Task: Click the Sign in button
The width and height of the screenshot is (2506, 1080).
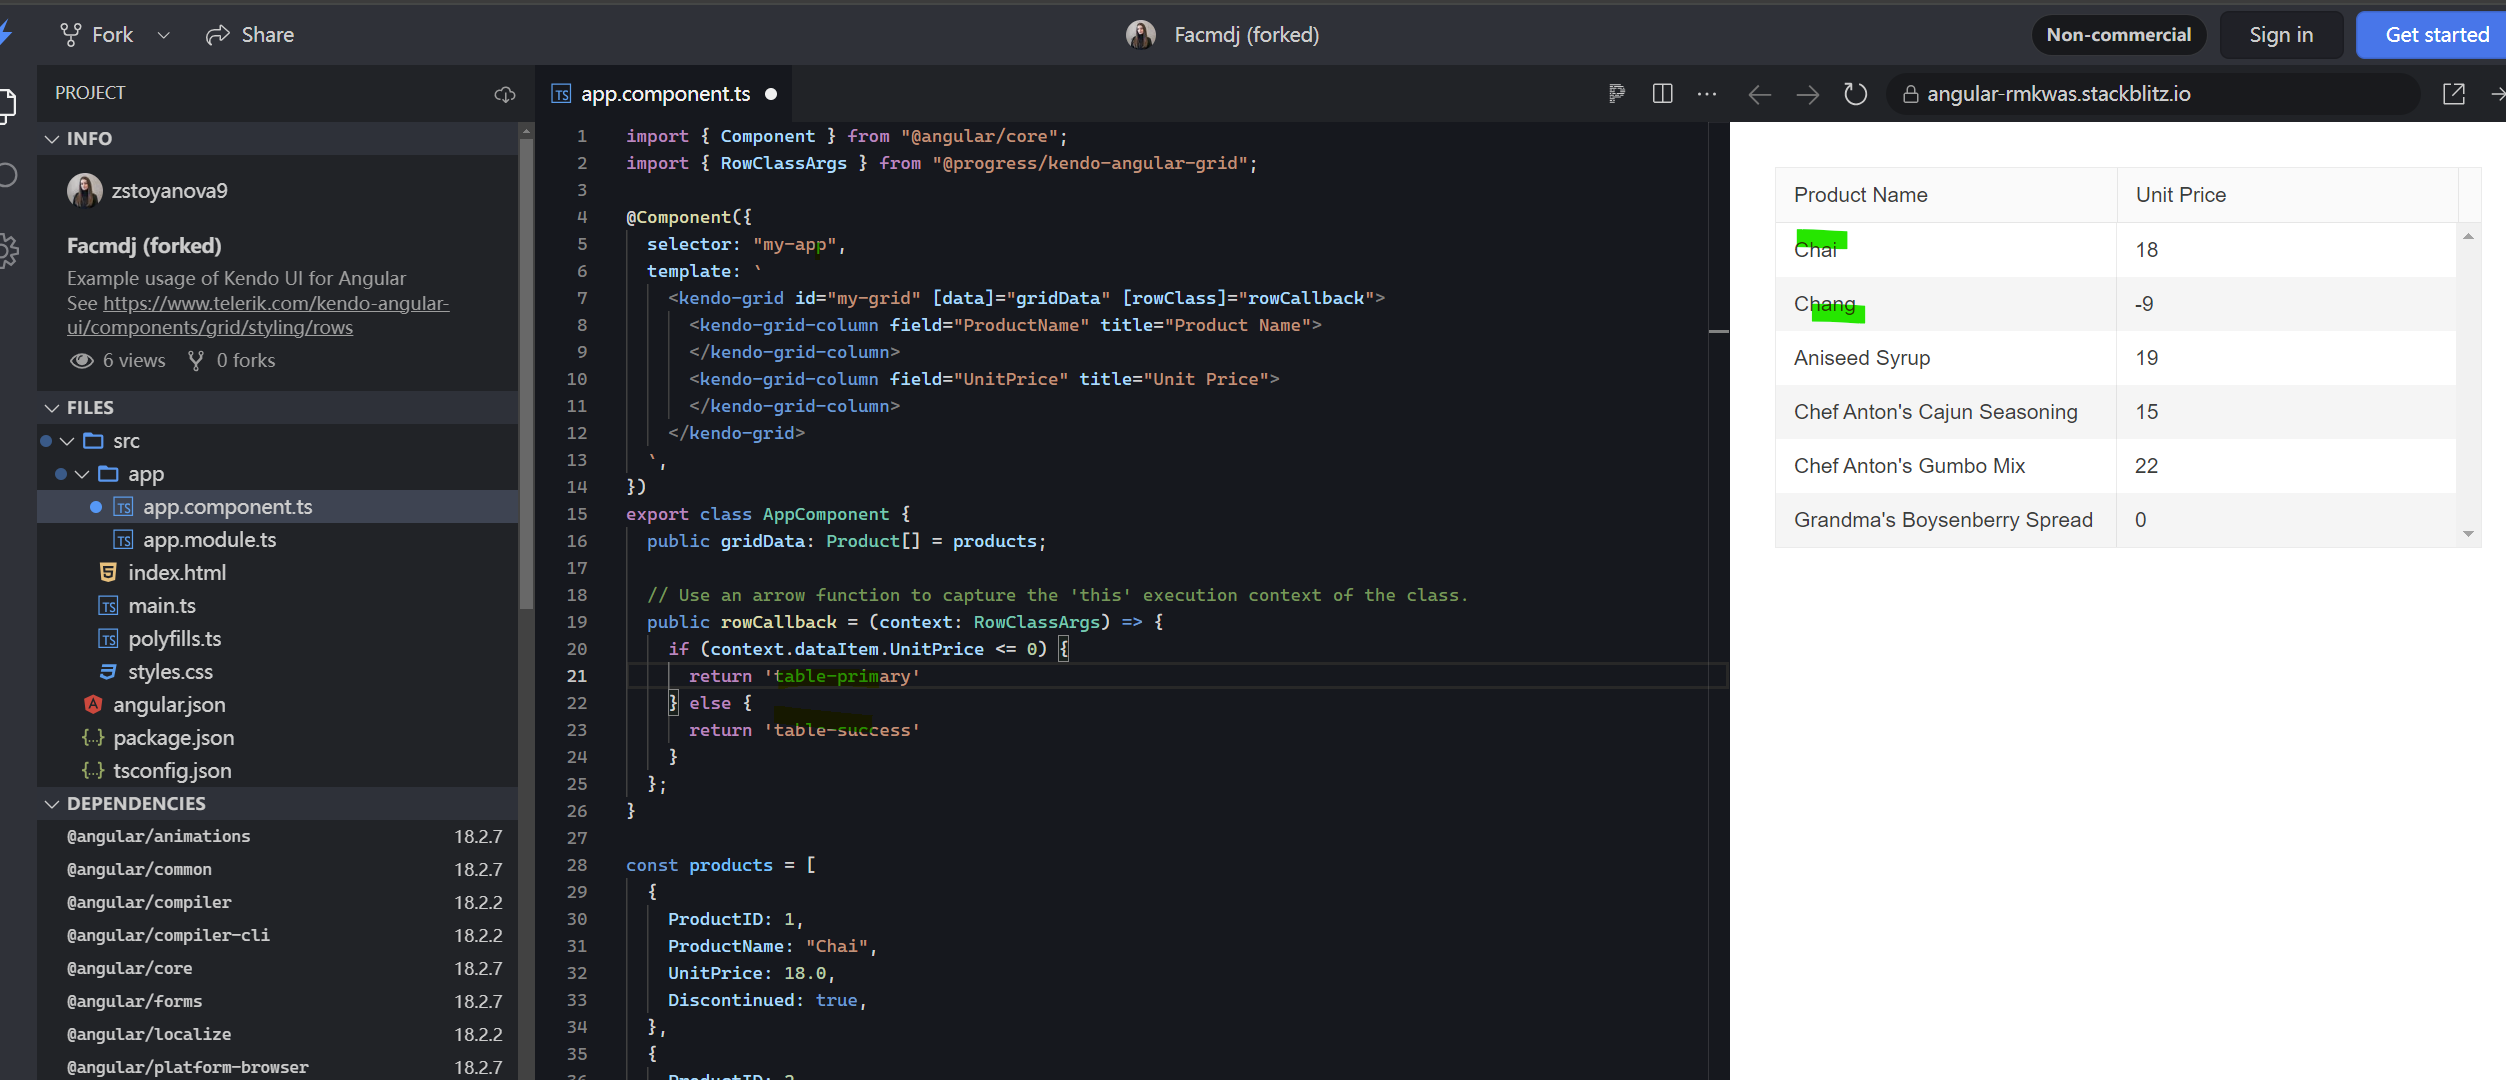Action: coord(2281,34)
